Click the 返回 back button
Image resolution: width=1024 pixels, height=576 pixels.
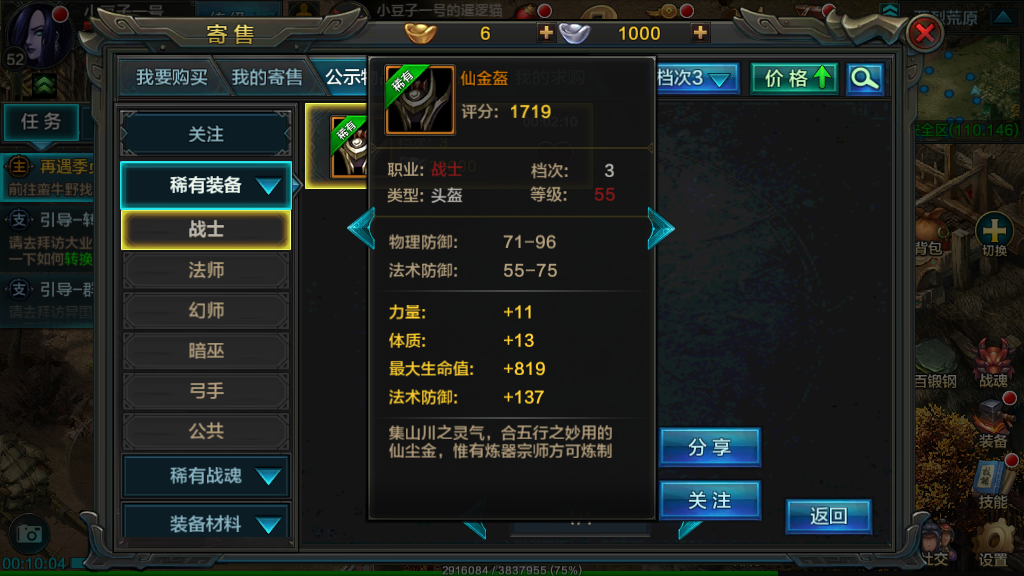pyautogui.click(x=828, y=517)
